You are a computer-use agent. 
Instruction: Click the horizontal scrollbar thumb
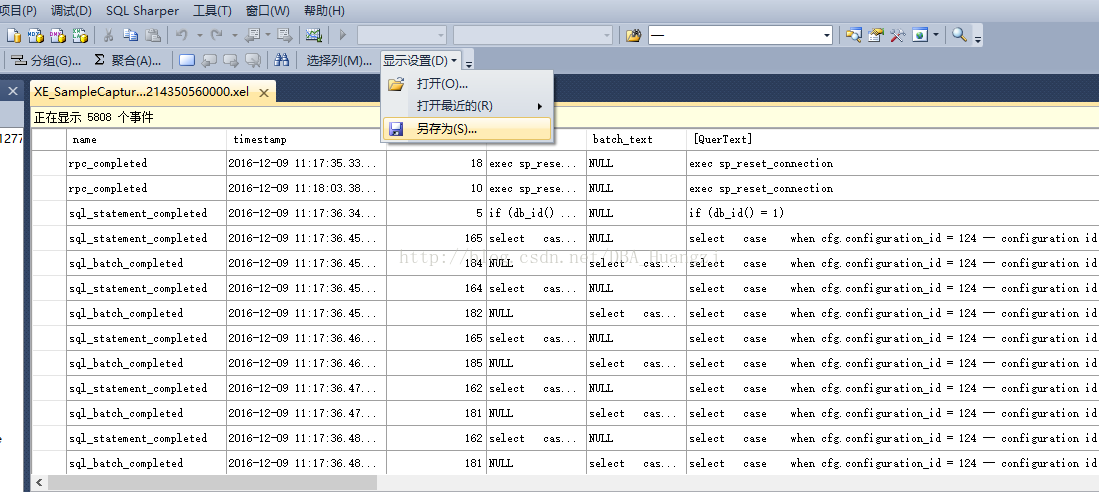pyautogui.click(x=212, y=483)
